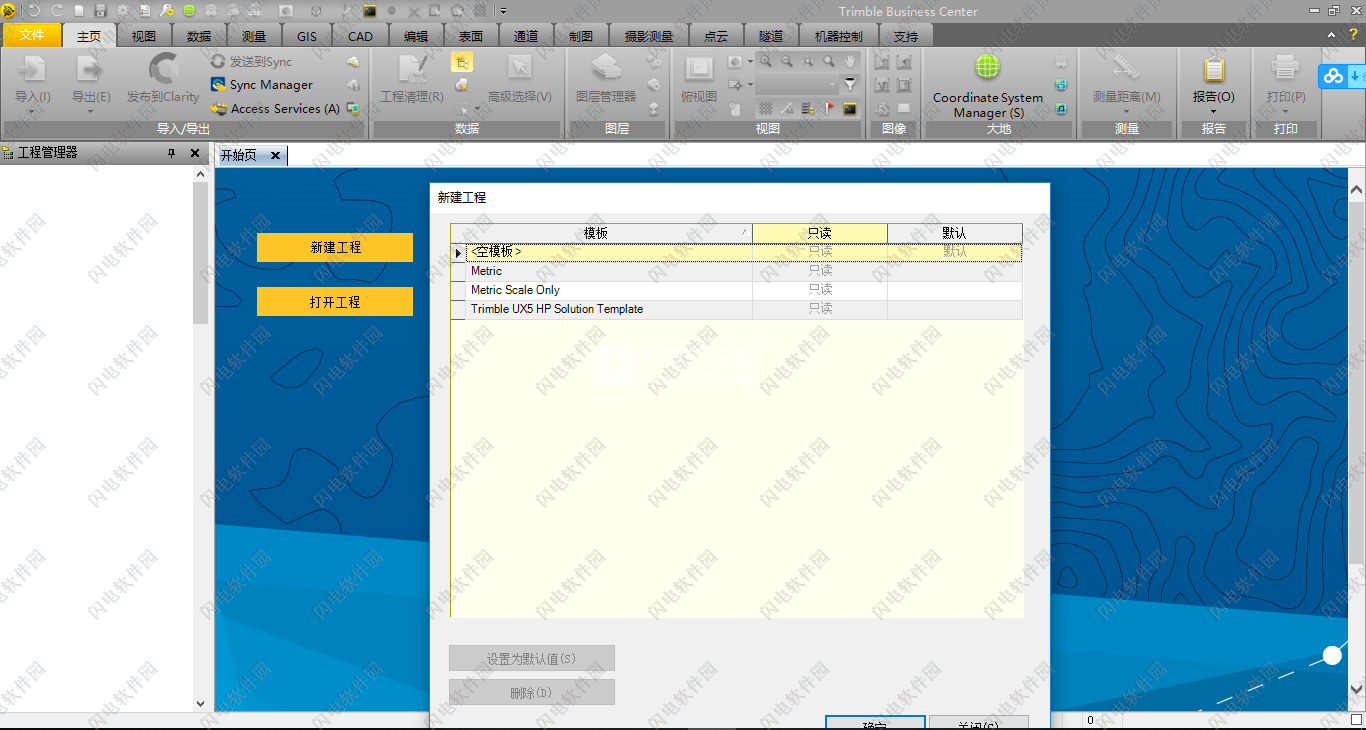Switch to the CAD ribbon tab

click(360, 36)
